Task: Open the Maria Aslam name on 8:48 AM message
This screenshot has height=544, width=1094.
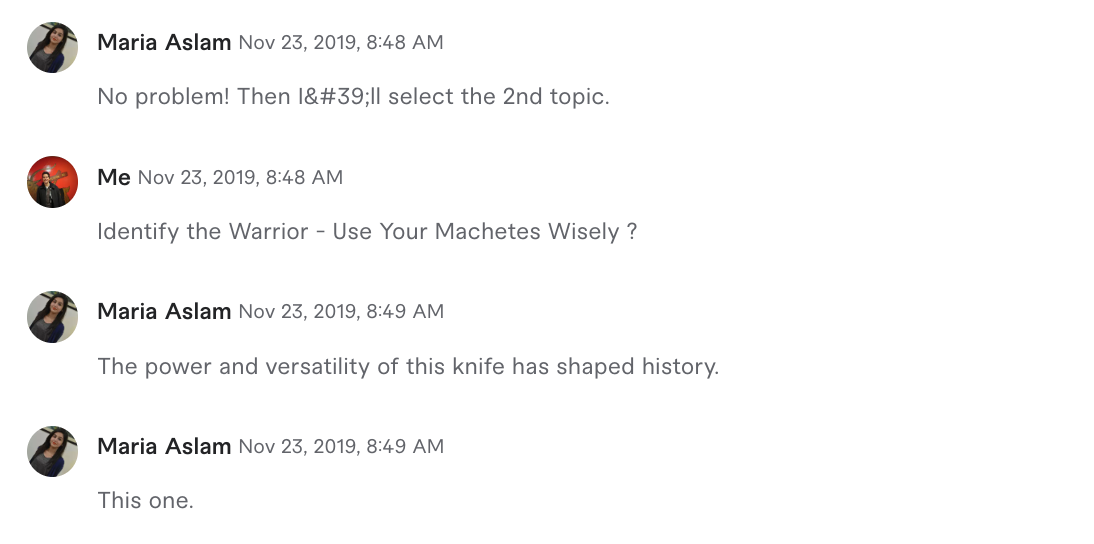Action: pyautogui.click(x=164, y=43)
